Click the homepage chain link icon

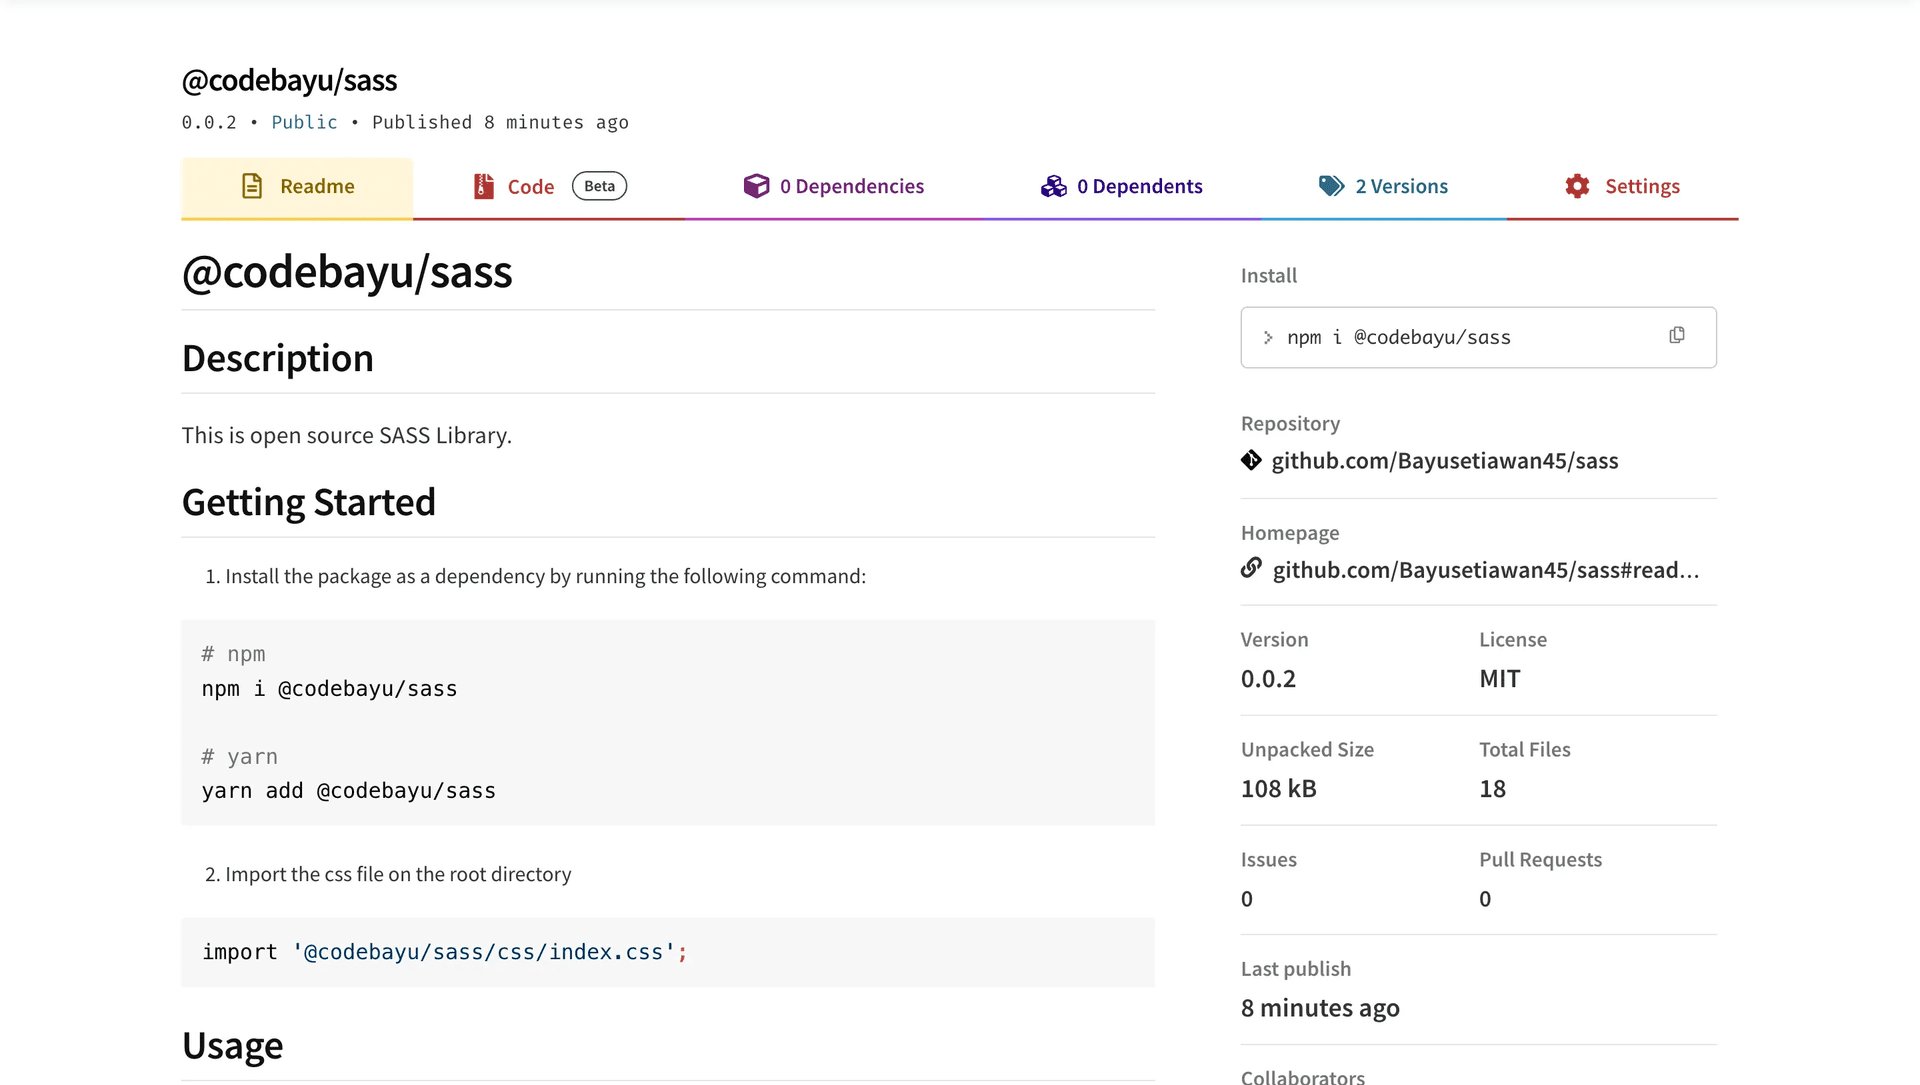click(x=1251, y=568)
